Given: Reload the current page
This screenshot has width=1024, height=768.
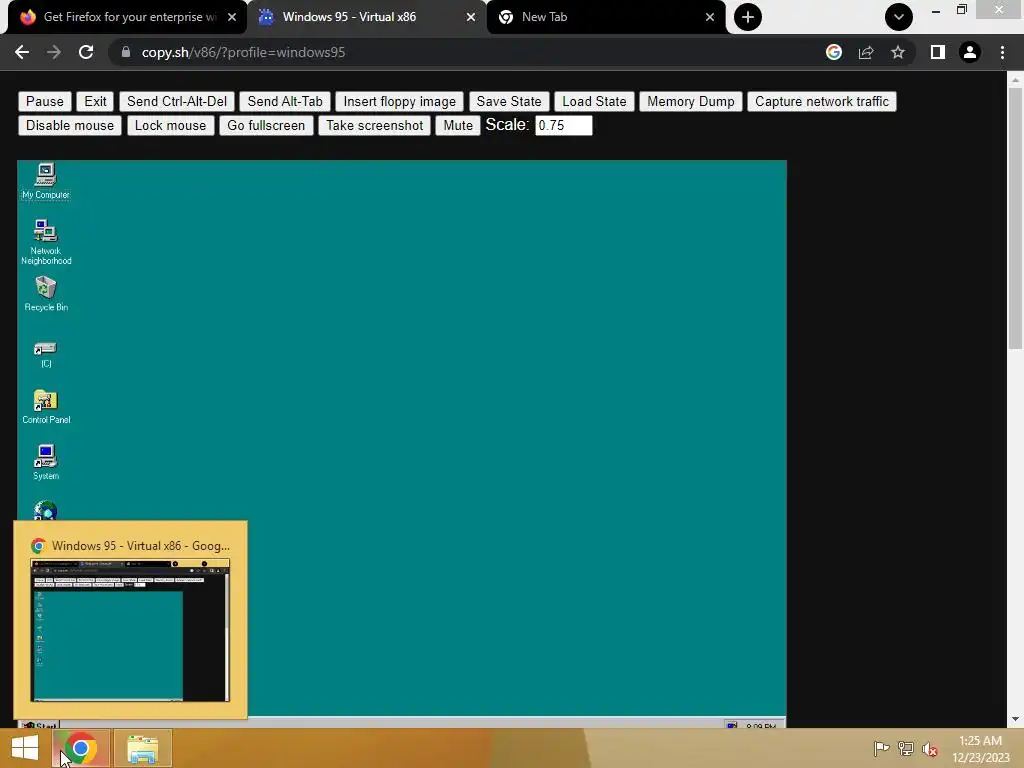Looking at the screenshot, I should (86, 52).
